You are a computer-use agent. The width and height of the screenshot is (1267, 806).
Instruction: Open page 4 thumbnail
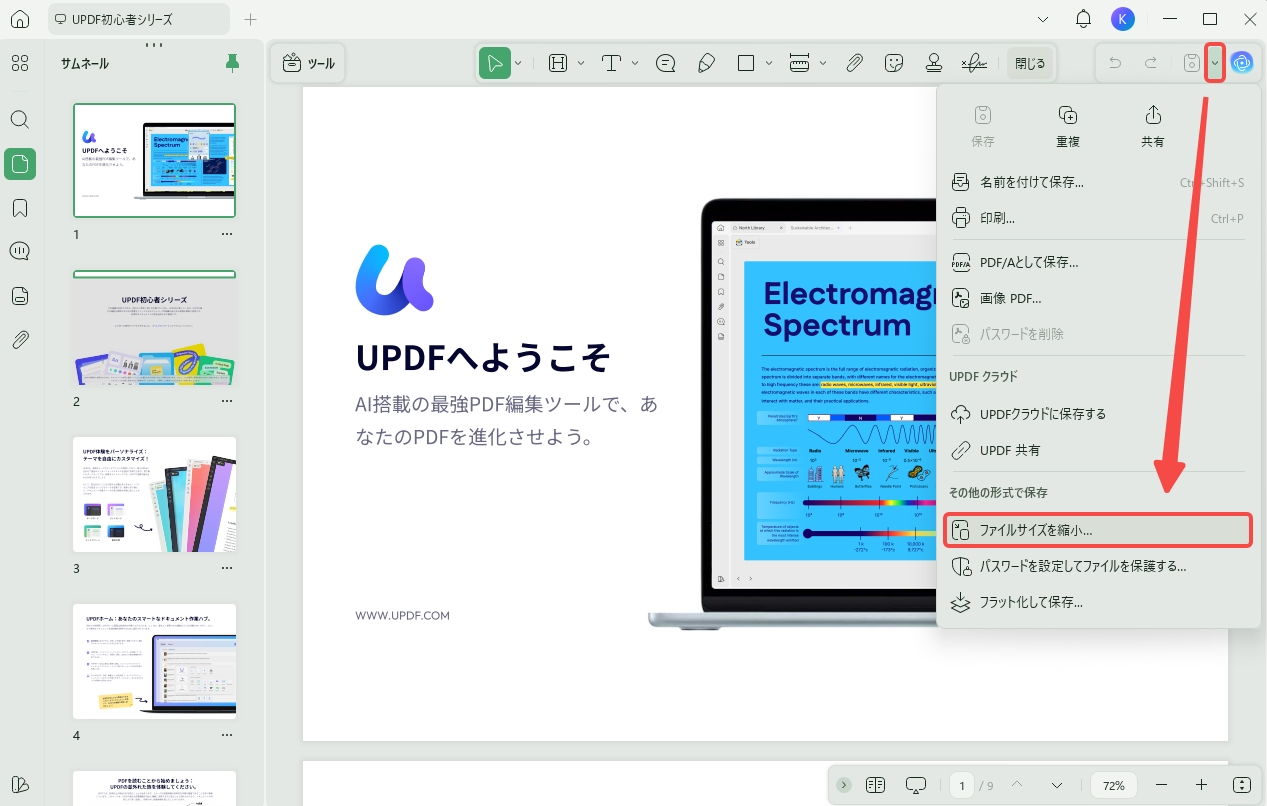(x=154, y=661)
